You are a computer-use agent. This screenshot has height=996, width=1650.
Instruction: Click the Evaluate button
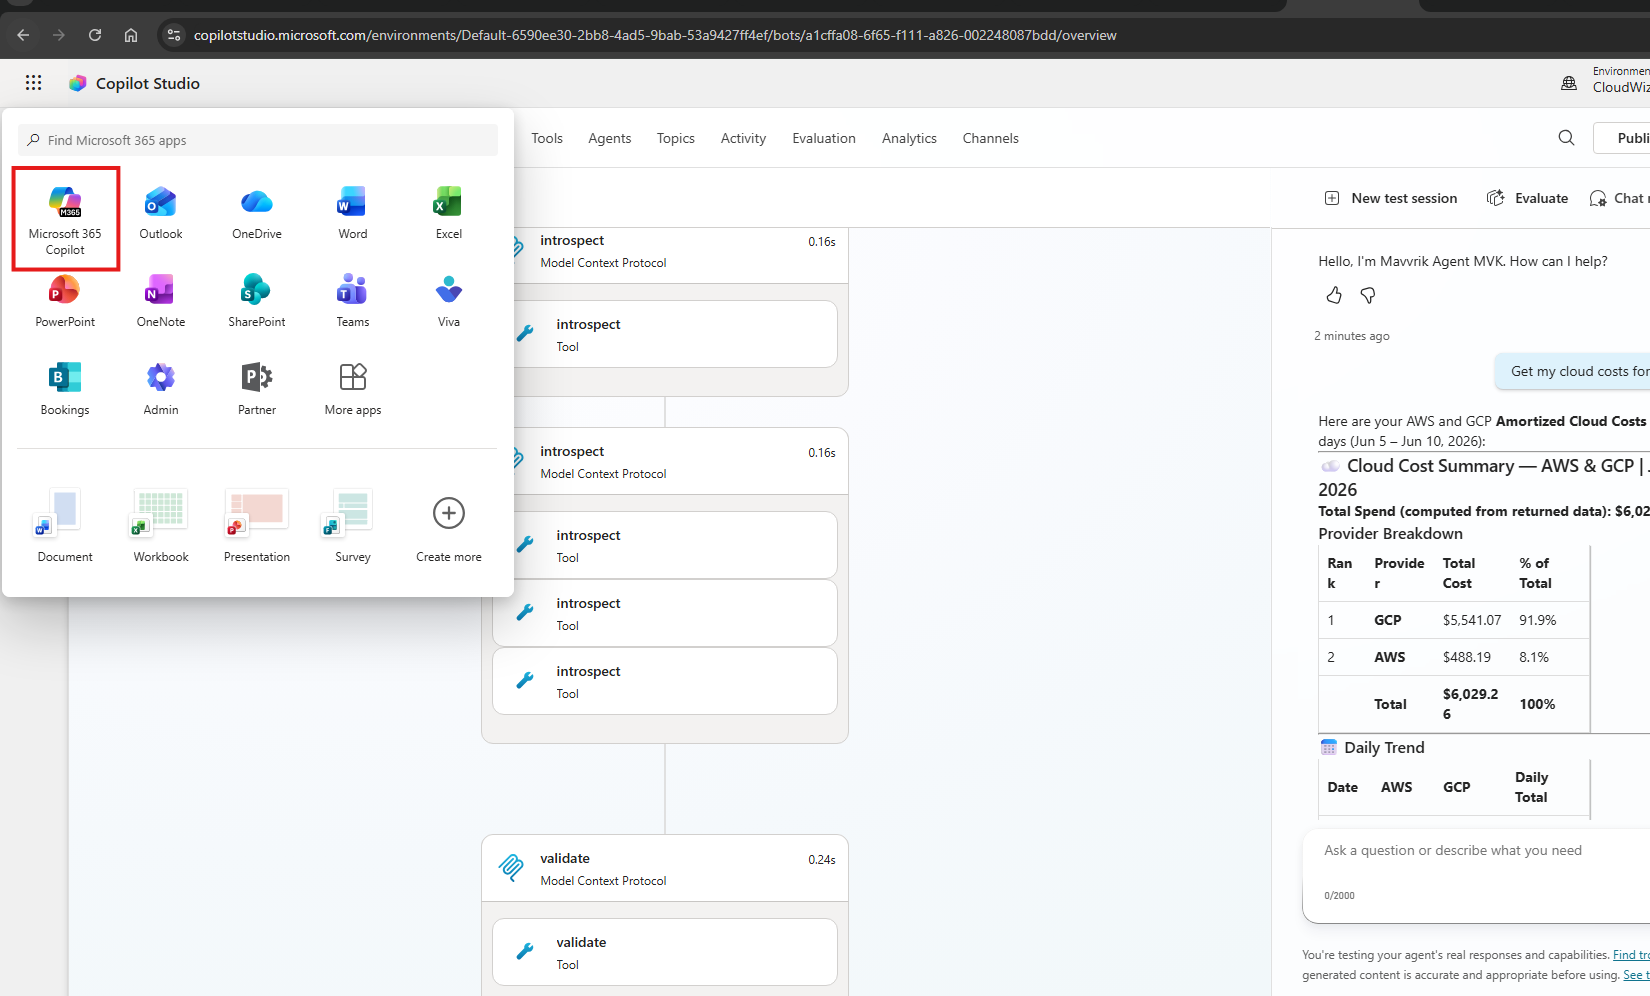coord(1527,198)
